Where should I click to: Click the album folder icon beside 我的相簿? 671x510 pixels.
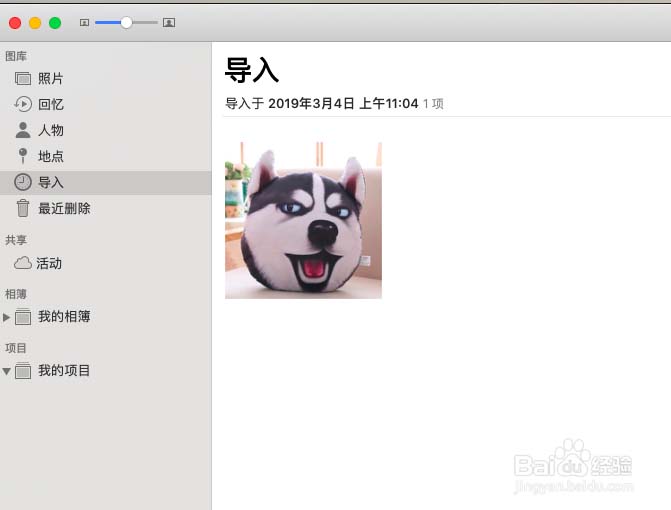23,317
